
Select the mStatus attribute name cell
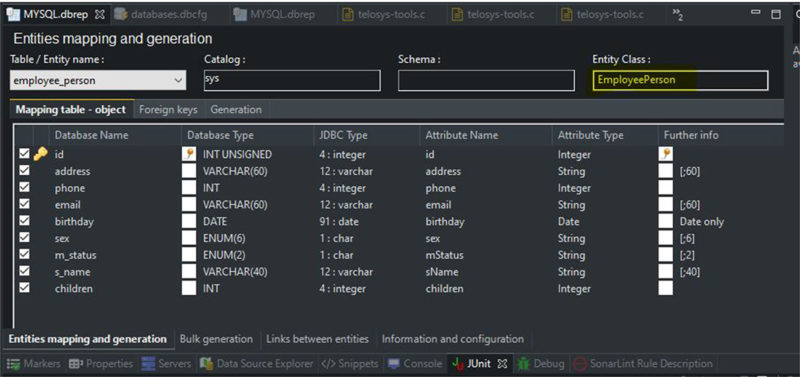tap(444, 255)
